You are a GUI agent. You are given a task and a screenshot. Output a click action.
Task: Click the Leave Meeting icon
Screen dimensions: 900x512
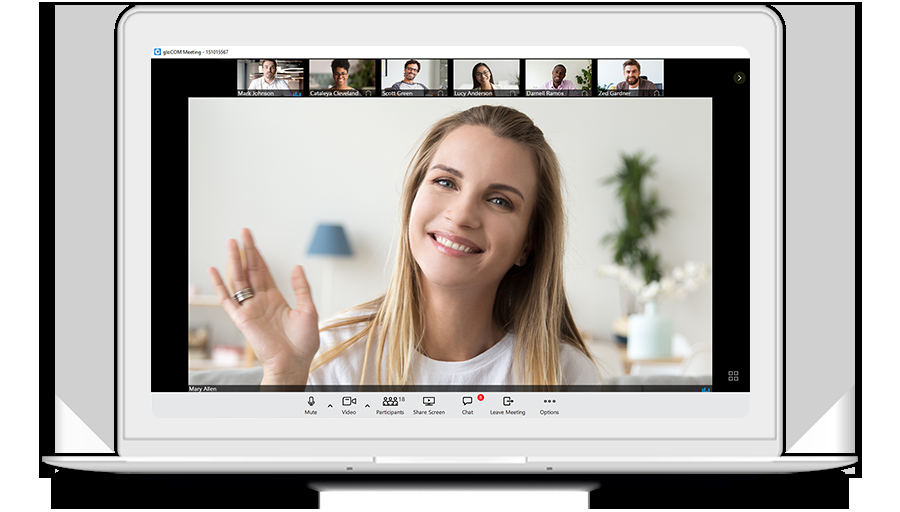coord(507,402)
